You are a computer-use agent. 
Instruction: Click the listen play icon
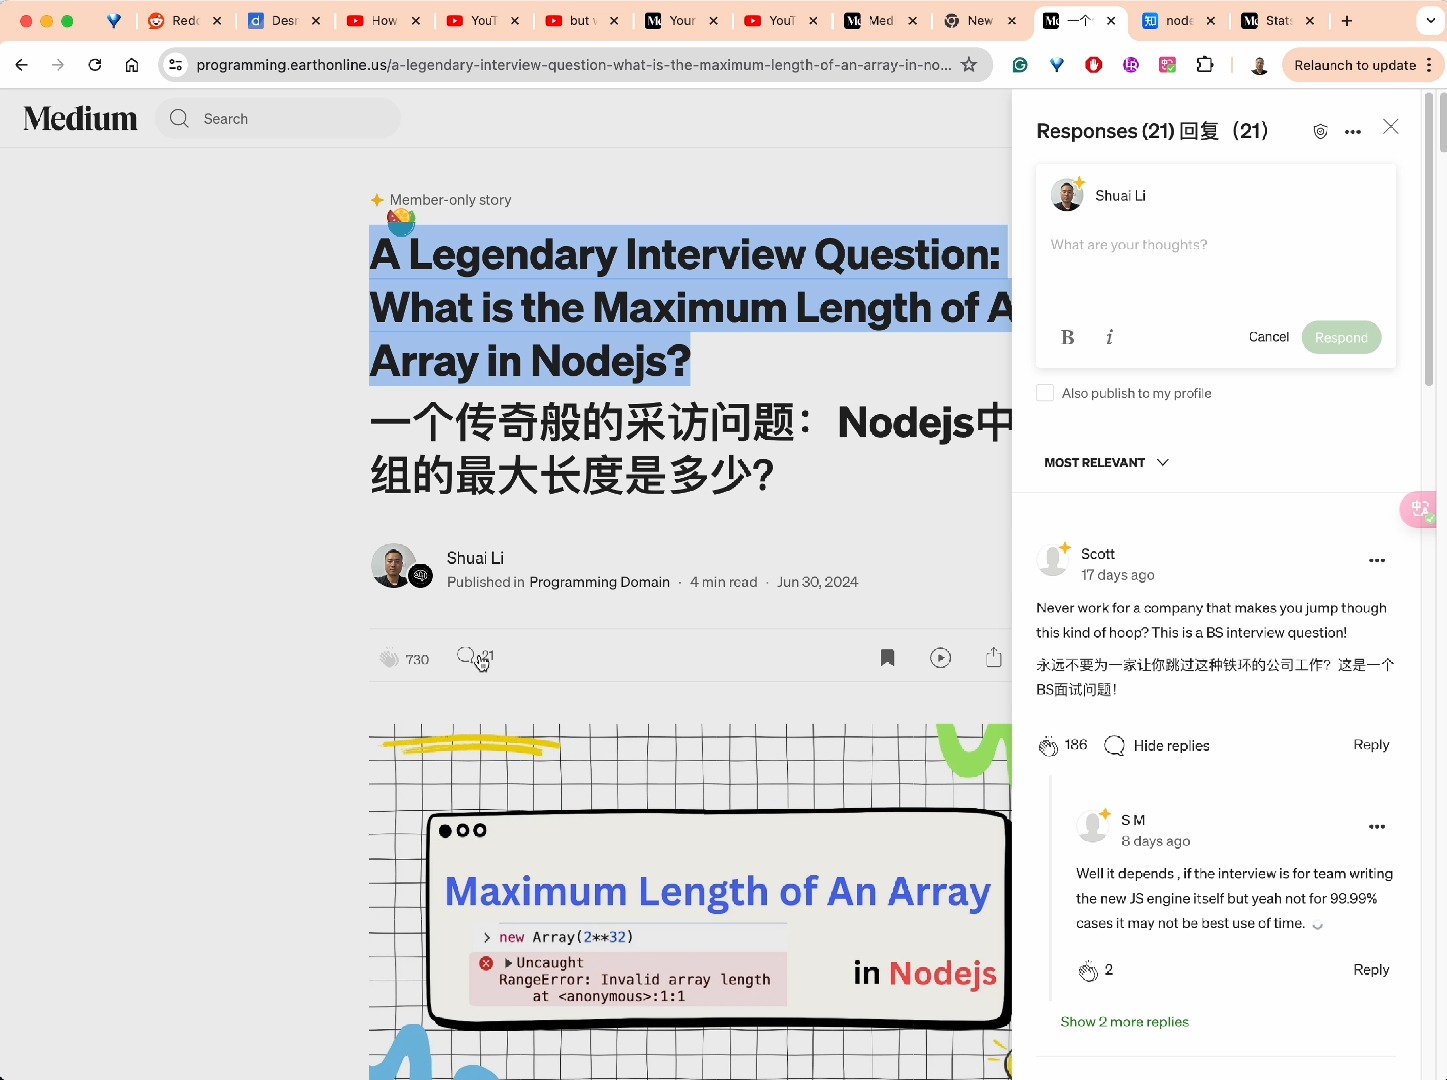pos(940,657)
